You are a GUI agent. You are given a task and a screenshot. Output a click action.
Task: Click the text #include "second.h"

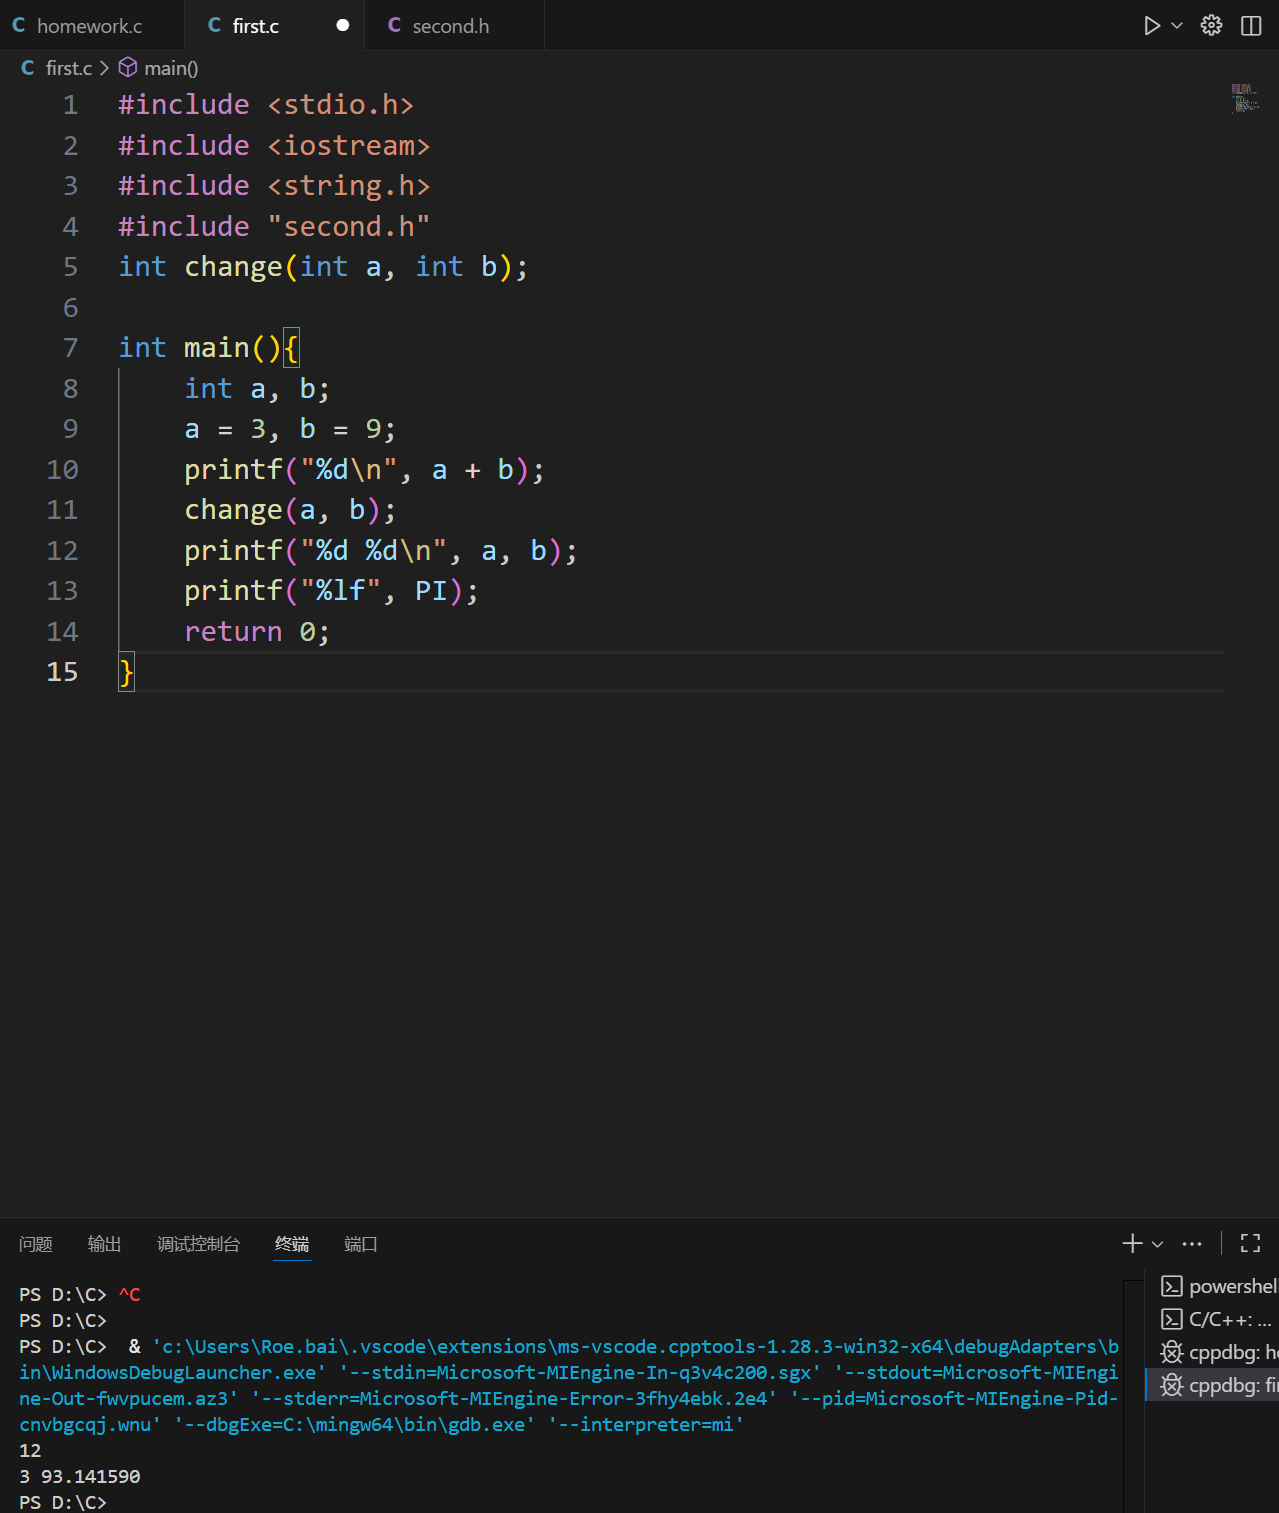point(274,227)
